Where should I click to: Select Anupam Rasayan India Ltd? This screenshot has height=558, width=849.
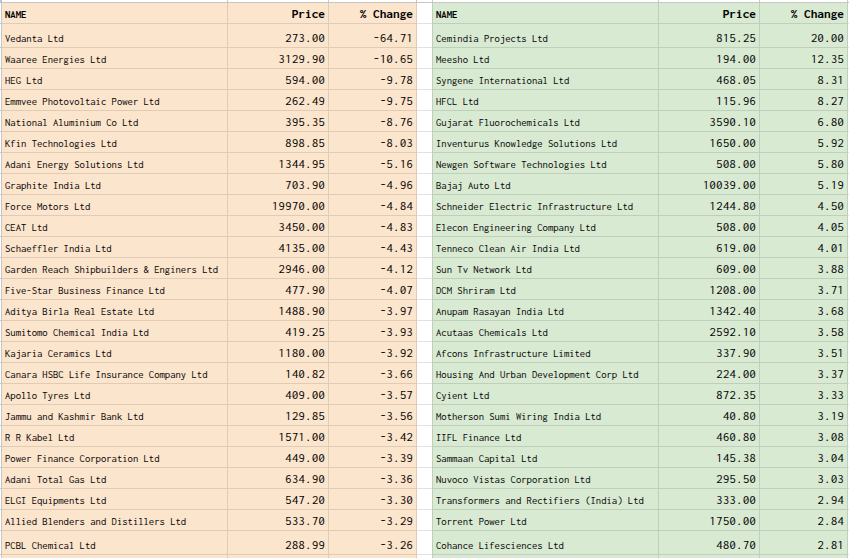point(545,312)
